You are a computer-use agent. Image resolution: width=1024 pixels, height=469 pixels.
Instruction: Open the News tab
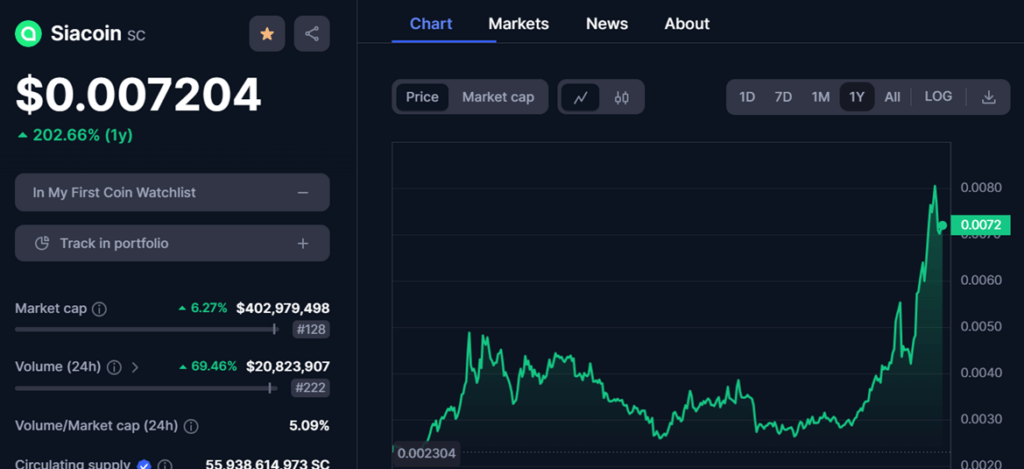[607, 24]
